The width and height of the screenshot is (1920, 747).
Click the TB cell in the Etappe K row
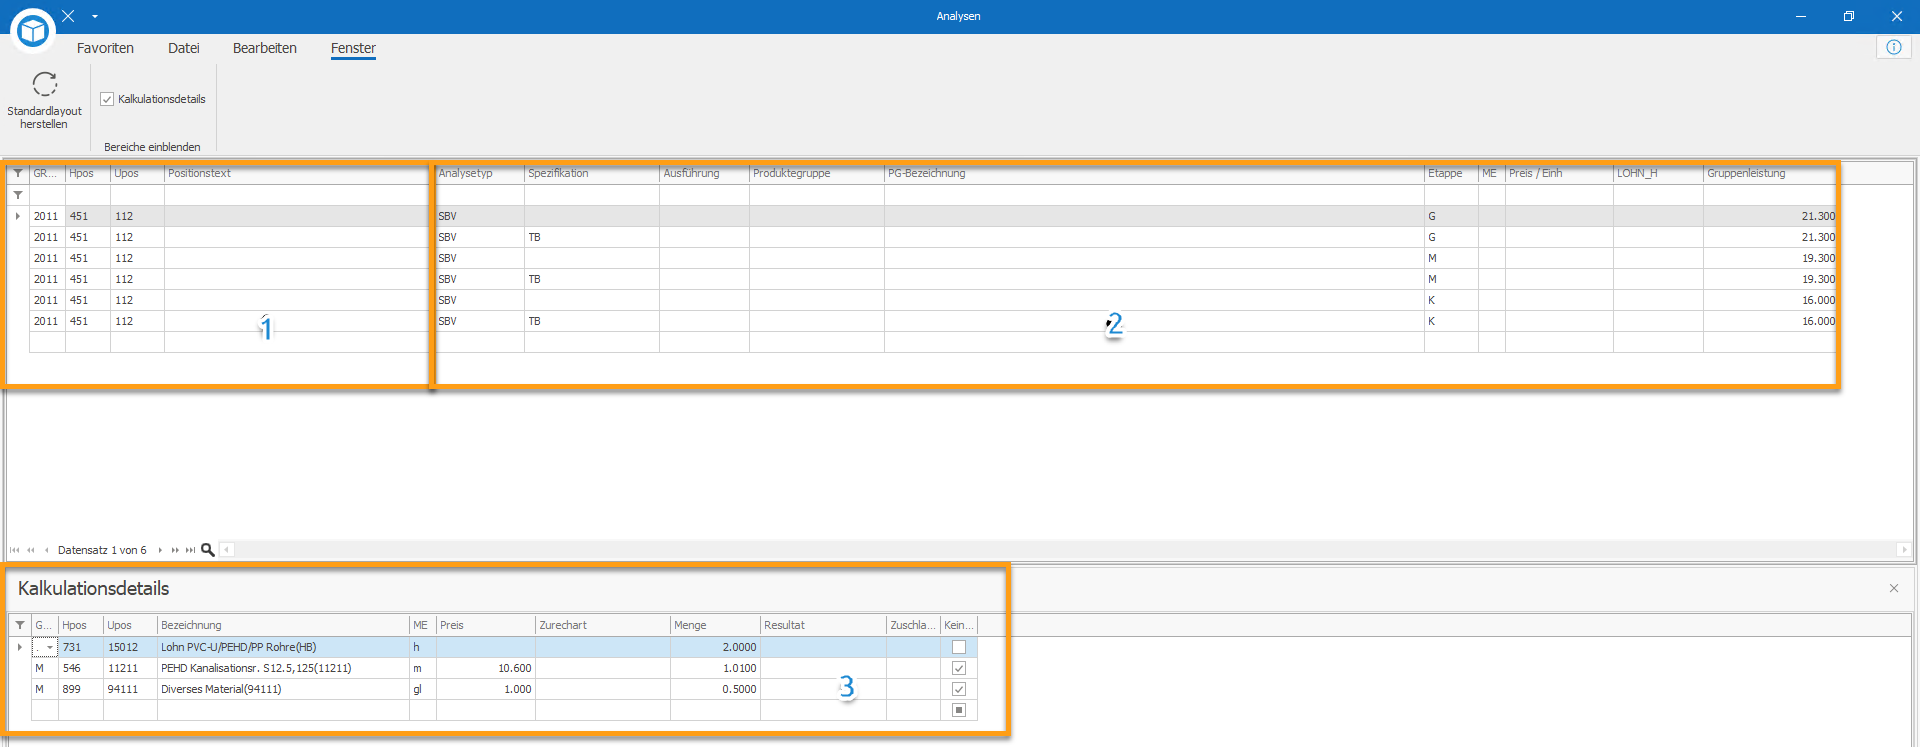(x=592, y=321)
